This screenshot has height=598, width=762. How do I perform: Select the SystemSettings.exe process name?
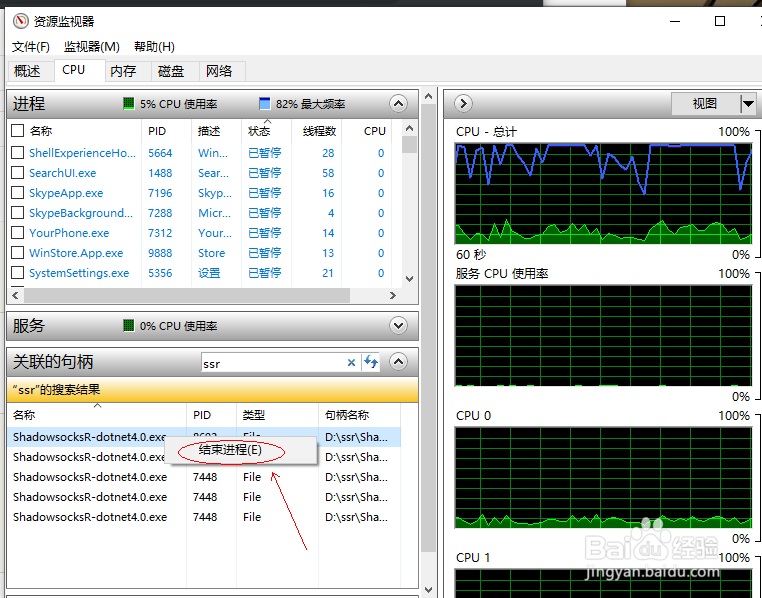click(x=79, y=273)
